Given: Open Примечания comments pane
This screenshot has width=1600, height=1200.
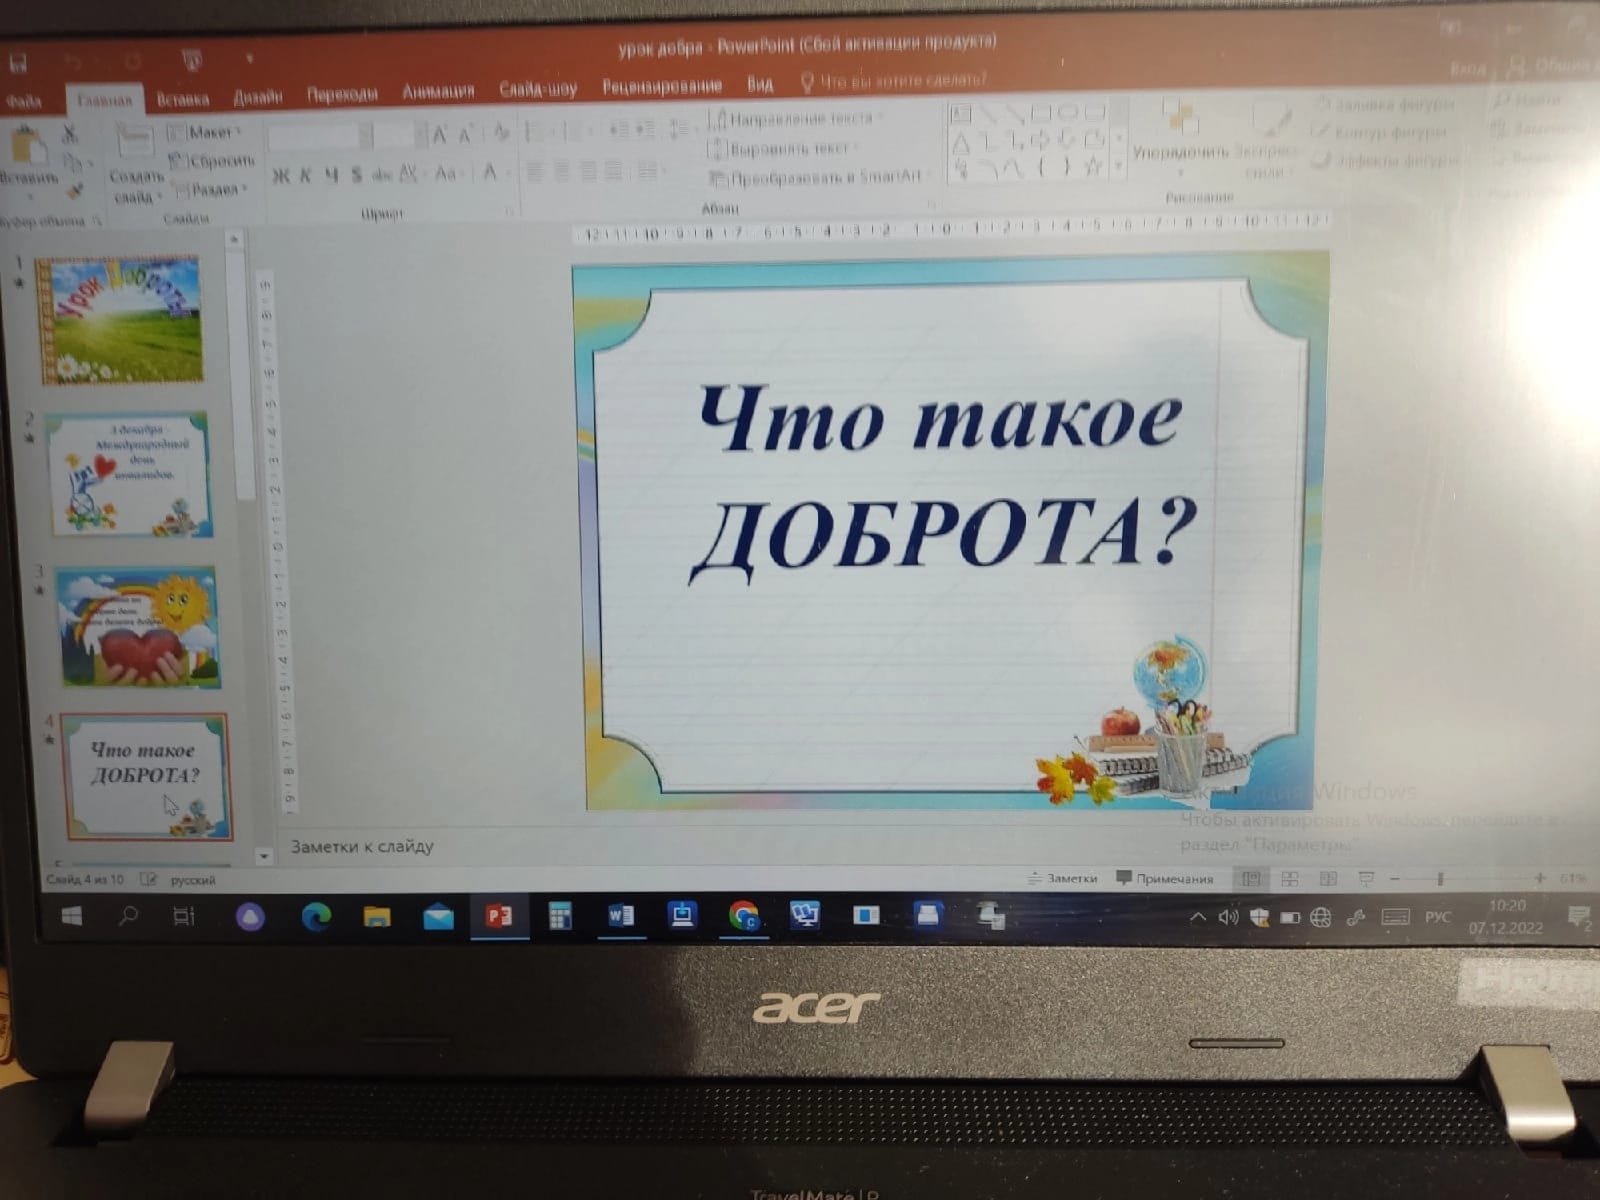Looking at the screenshot, I should coord(1165,879).
